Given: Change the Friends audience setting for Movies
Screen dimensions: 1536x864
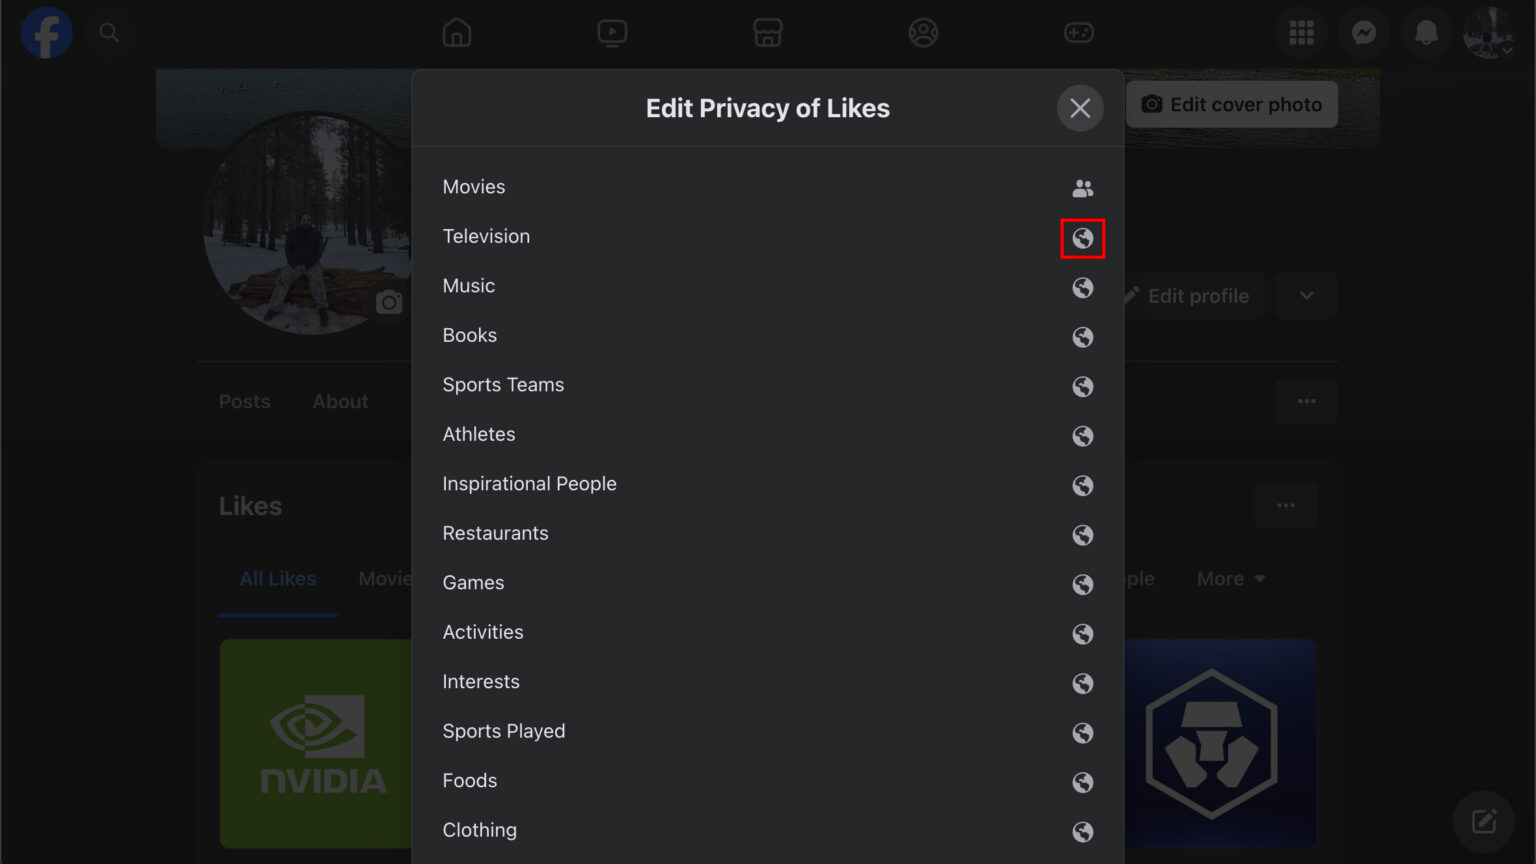Looking at the screenshot, I should [1083, 188].
